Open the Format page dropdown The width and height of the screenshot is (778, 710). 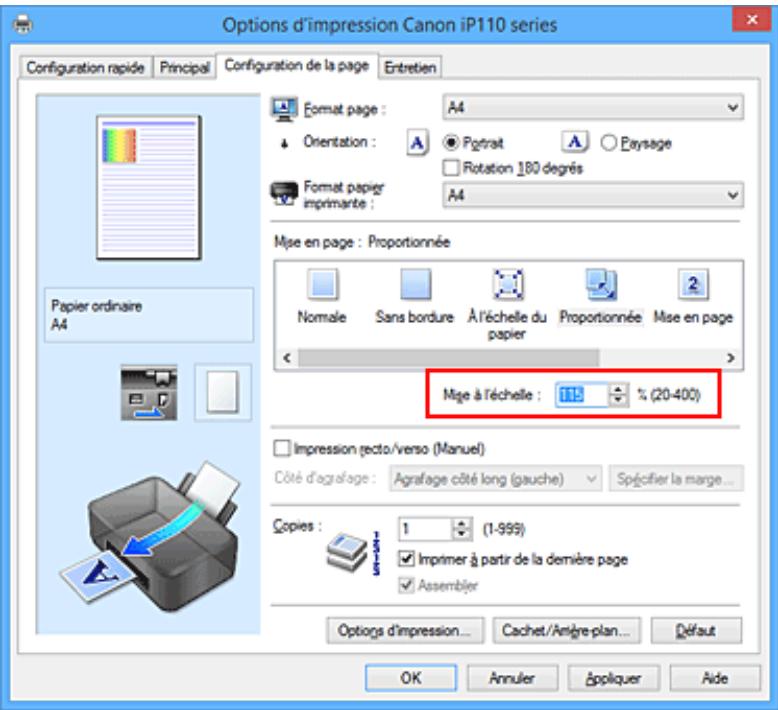(x=593, y=107)
